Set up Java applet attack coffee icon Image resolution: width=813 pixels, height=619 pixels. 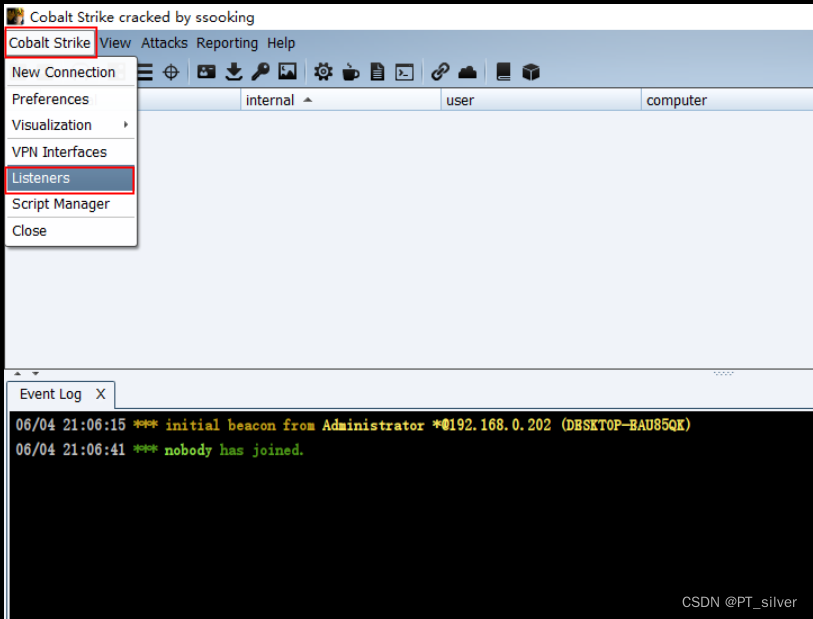tap(351, 72)
